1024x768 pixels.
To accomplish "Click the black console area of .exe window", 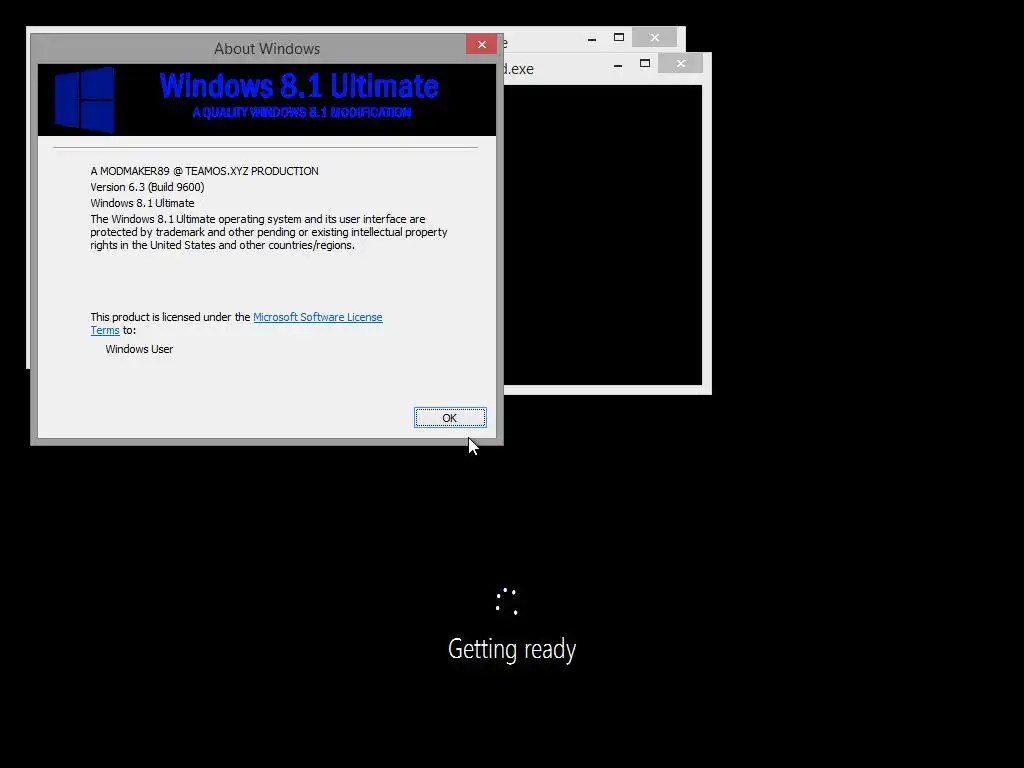I will [x=603, y=235].
